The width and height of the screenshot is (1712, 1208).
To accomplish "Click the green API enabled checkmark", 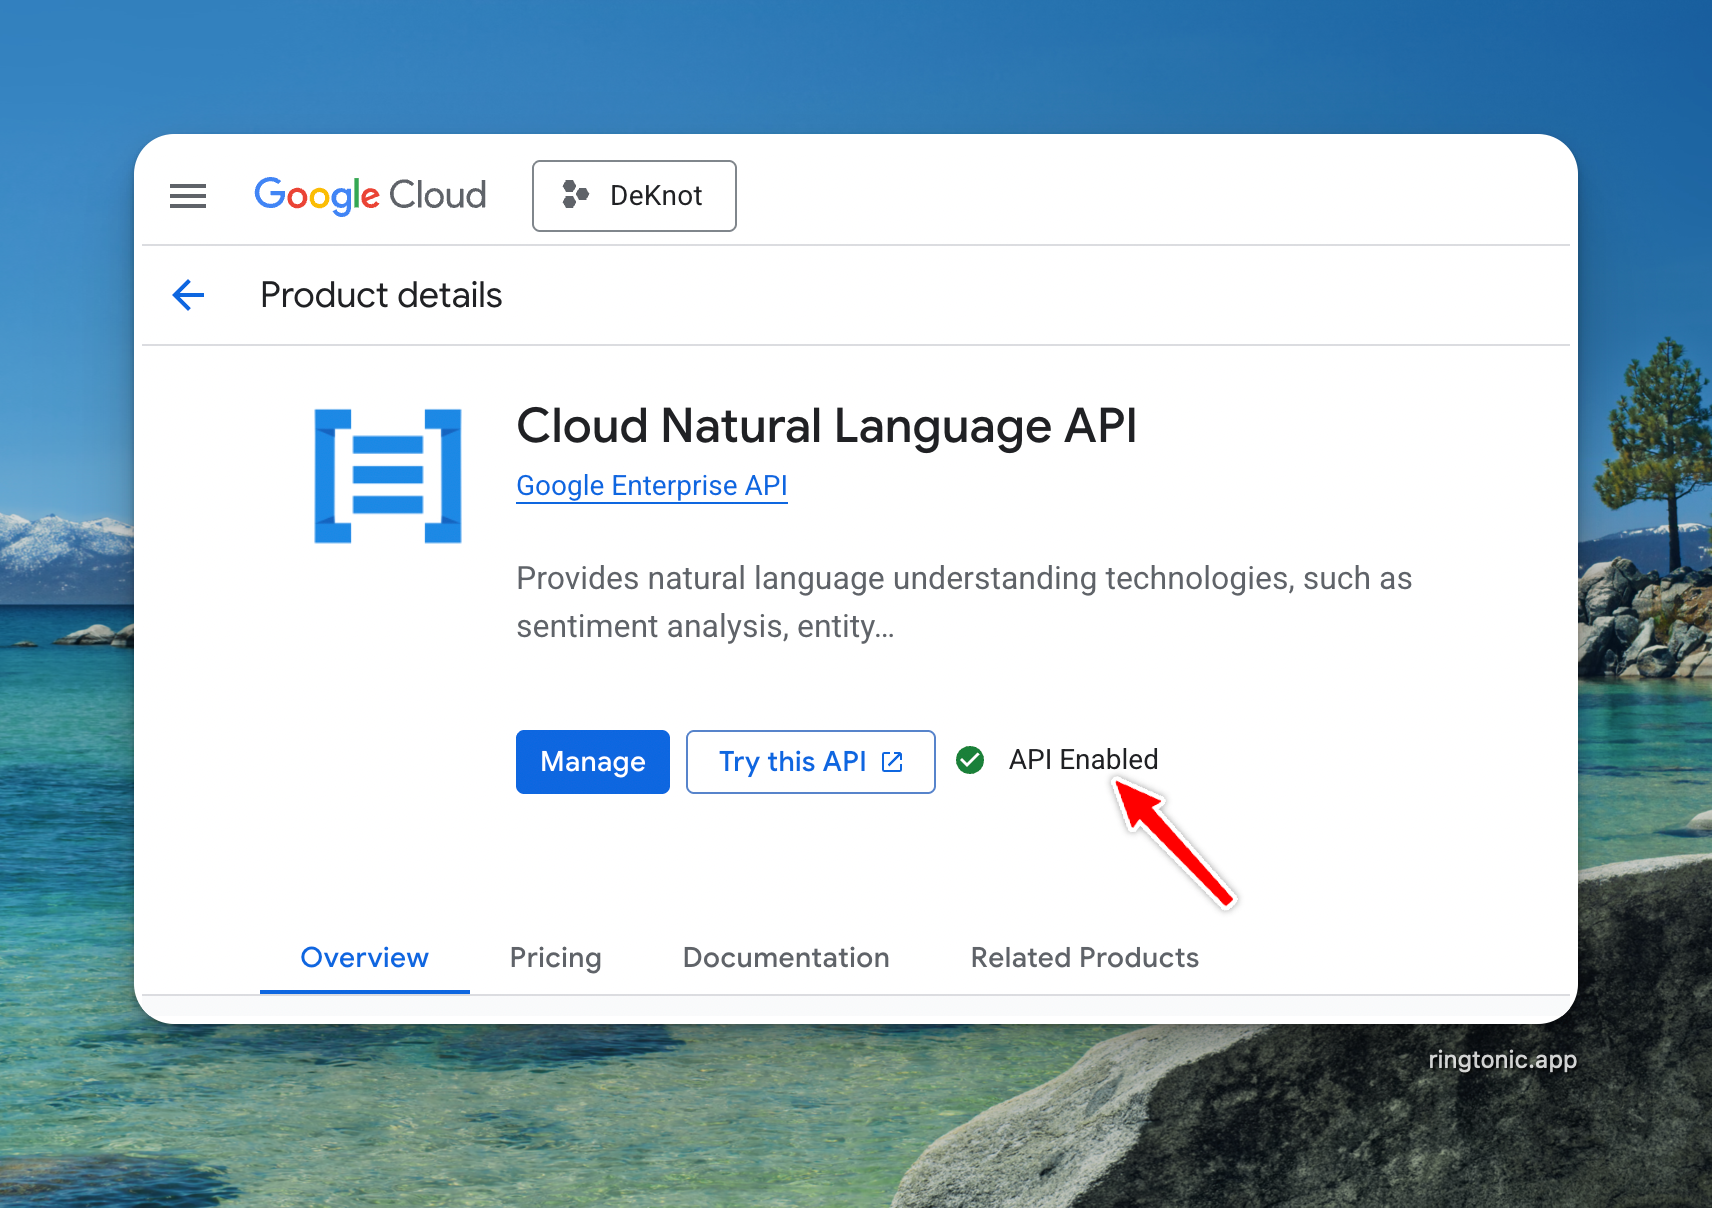I will tap(970, 761).
